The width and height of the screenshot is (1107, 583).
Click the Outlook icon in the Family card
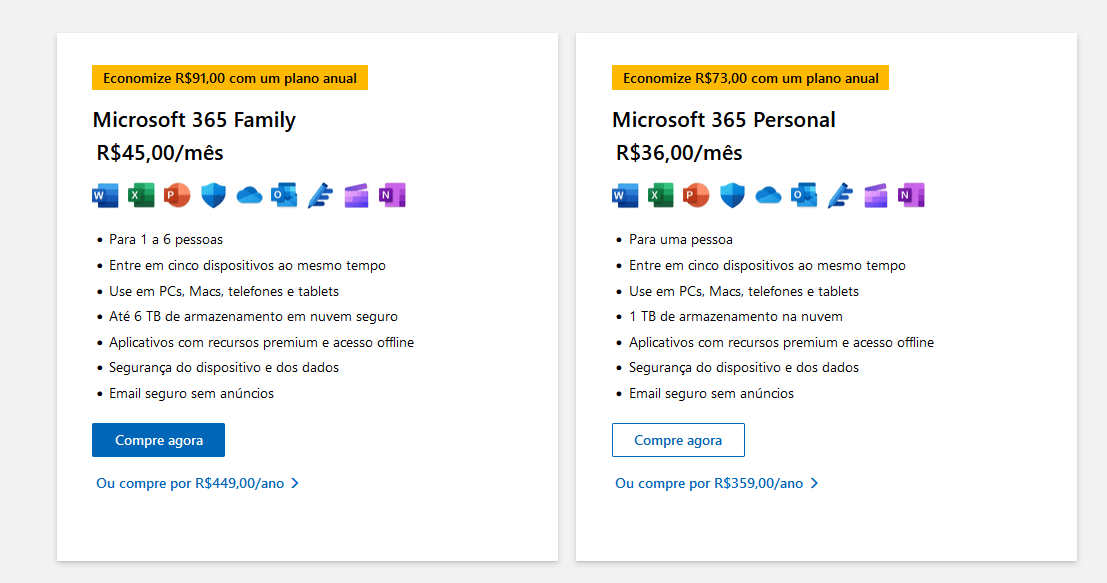click(x=285, y=195)
